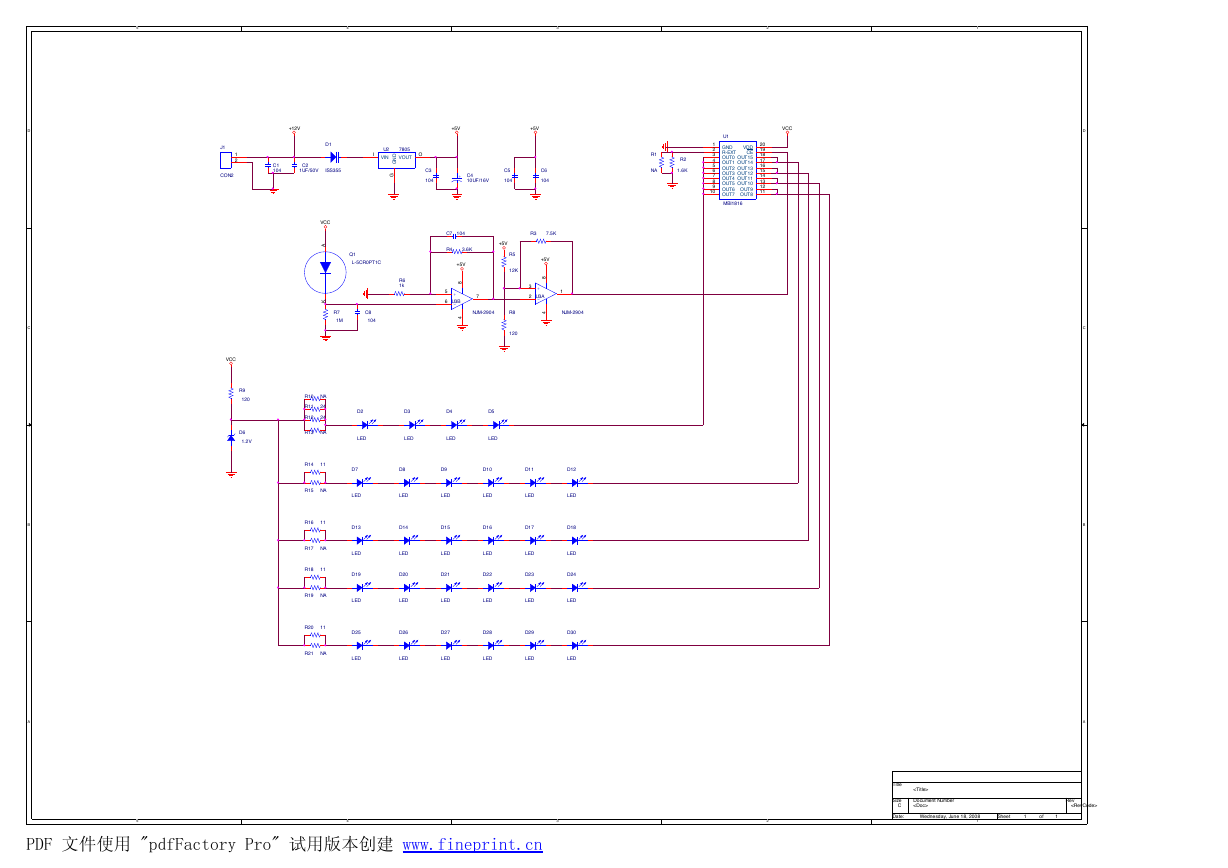
Task: Click the <Doc> document number field
Action: pyautogui.click(x=920, y=805)
